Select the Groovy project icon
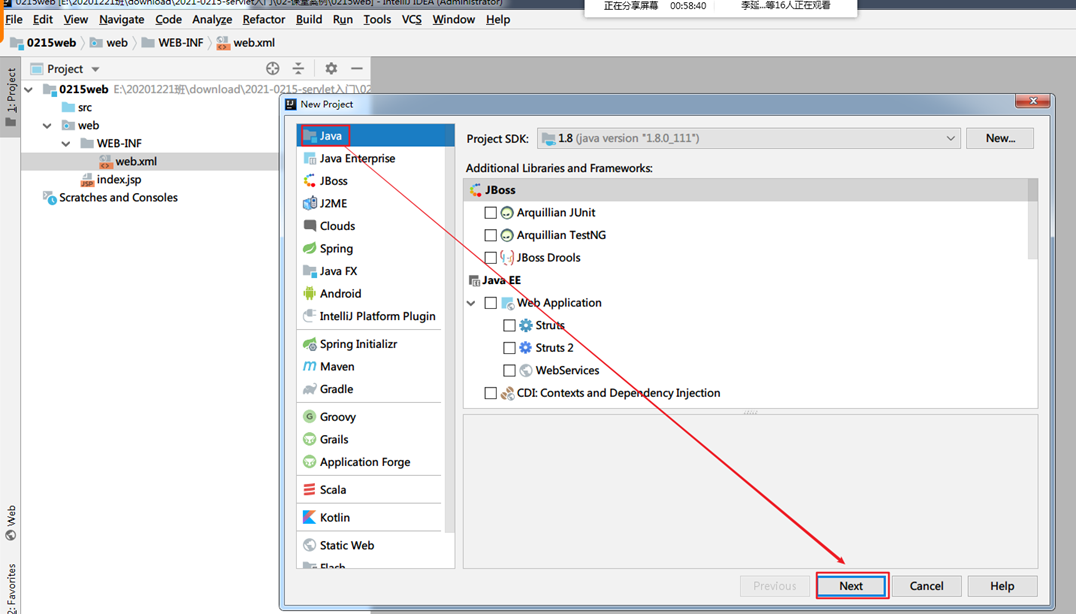This screenshot has height=614, width=1076. click(310, 417)
